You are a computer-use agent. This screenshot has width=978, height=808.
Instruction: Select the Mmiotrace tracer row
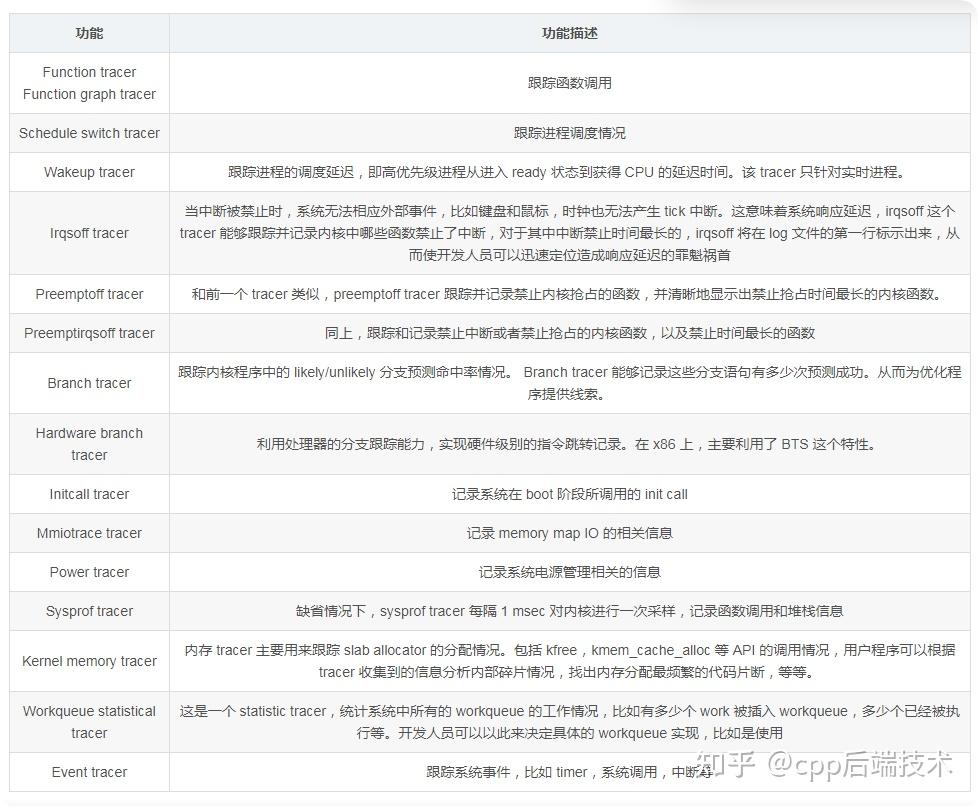[88, 533]
